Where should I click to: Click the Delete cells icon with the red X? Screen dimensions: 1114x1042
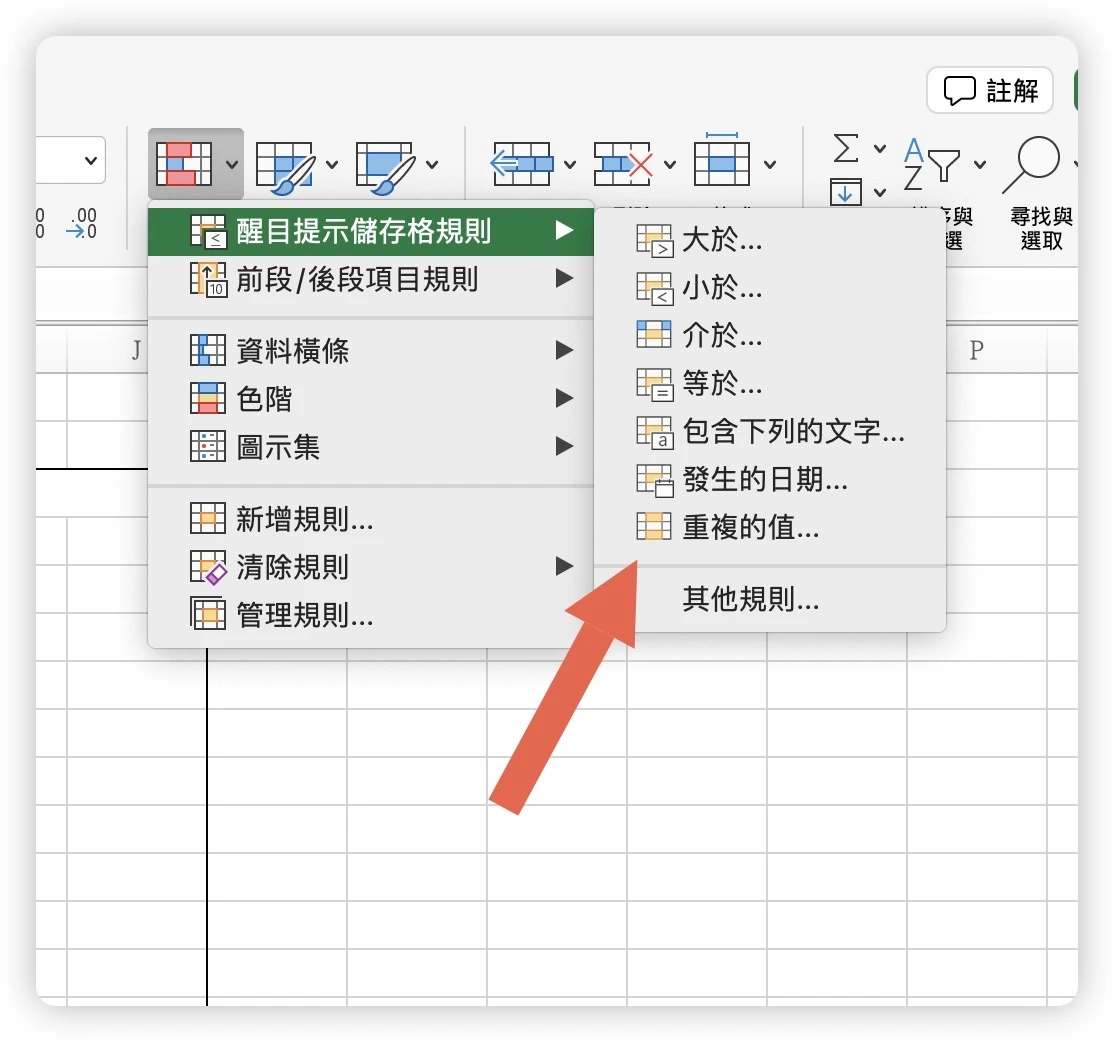[623, 164]
